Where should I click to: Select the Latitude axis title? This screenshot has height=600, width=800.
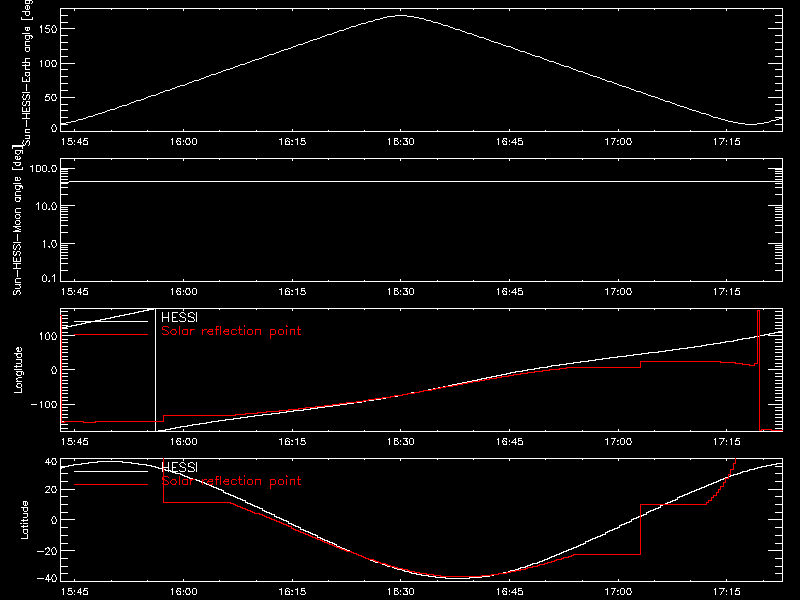(x=24, y=520)
